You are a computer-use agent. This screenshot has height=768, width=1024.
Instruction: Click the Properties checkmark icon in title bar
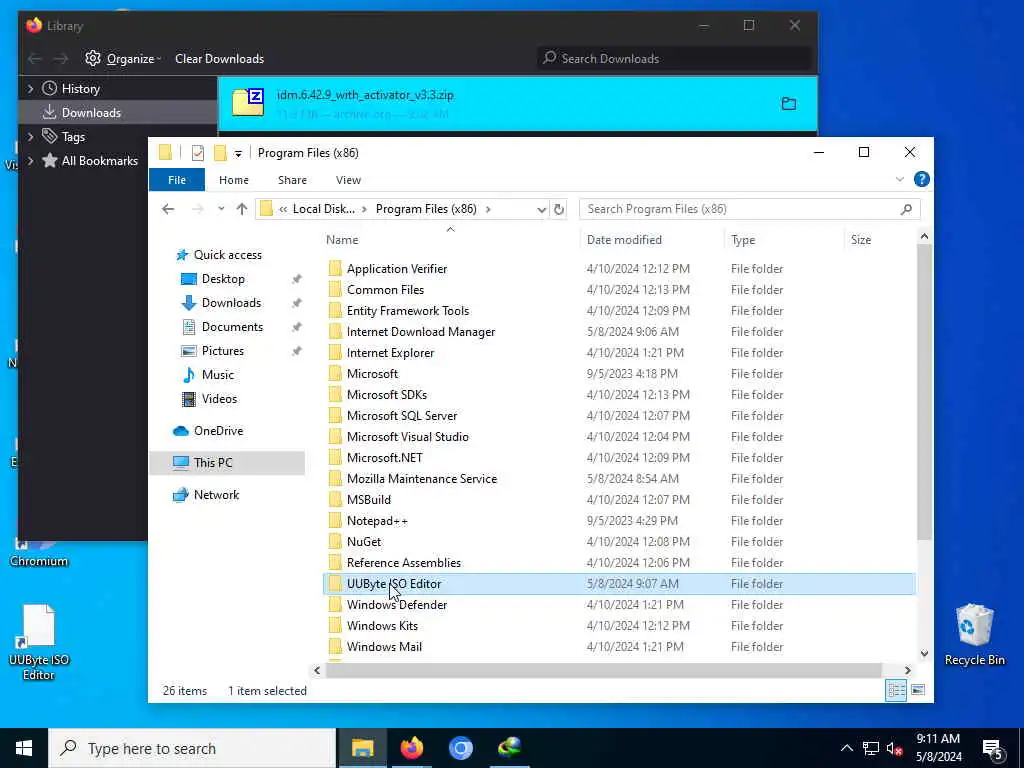(x=198, y=153)
